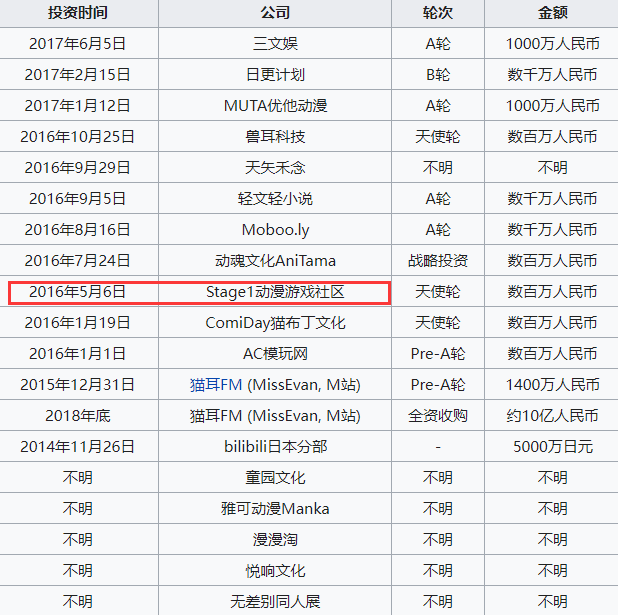This screenshot has width=618, height=615.
Task: Select the company cell 雅可动漫Manka
Action: [x=275, y=509]
